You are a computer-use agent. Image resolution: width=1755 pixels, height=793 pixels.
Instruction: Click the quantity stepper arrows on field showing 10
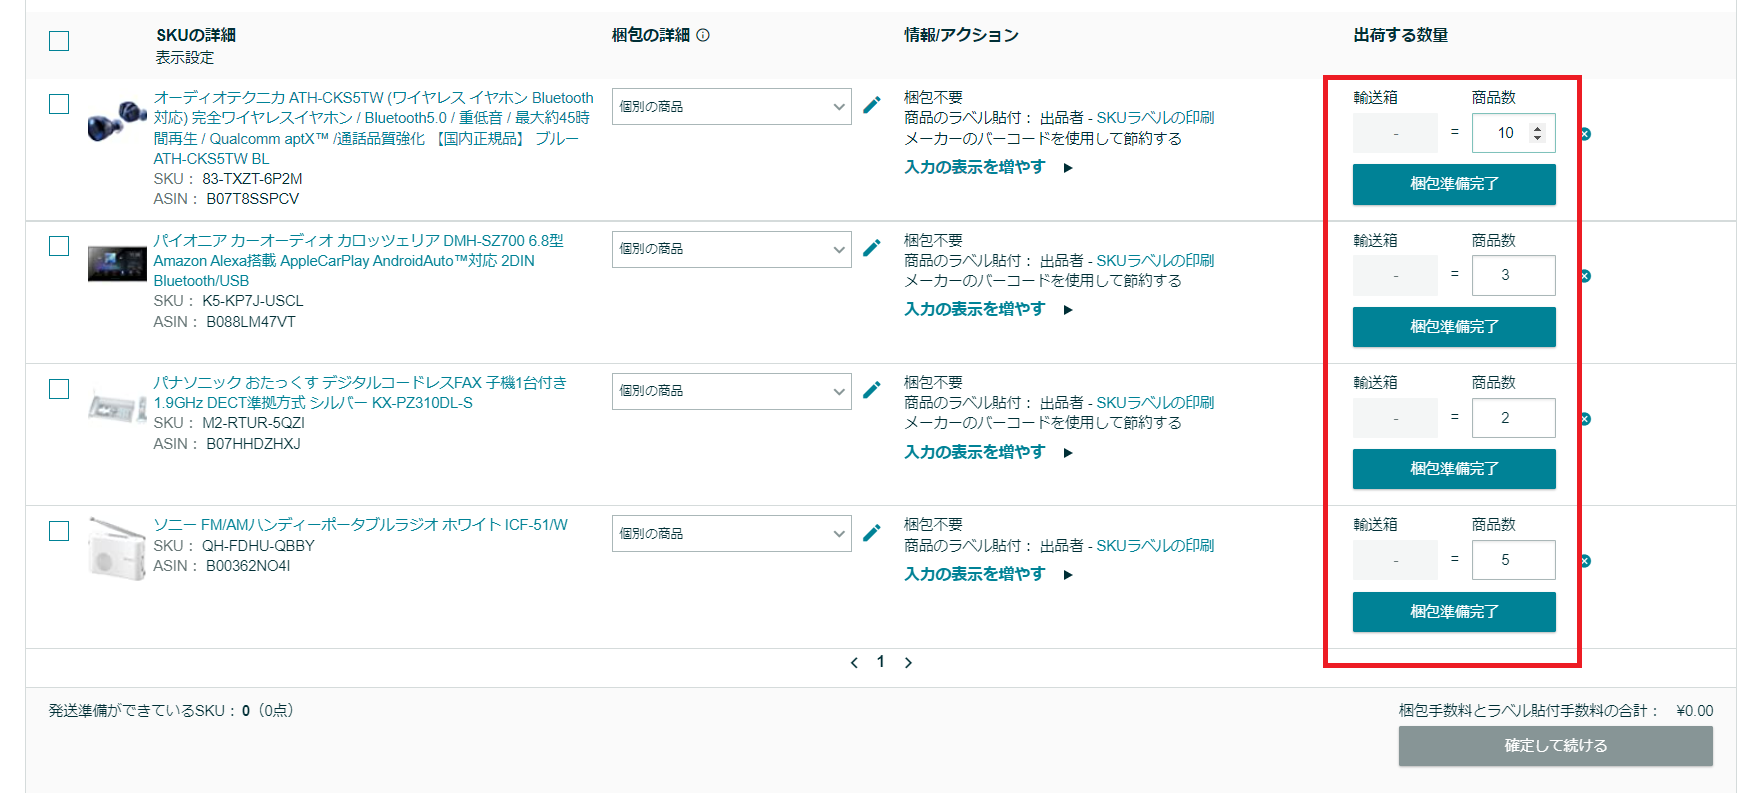[x=1538, y=133]
